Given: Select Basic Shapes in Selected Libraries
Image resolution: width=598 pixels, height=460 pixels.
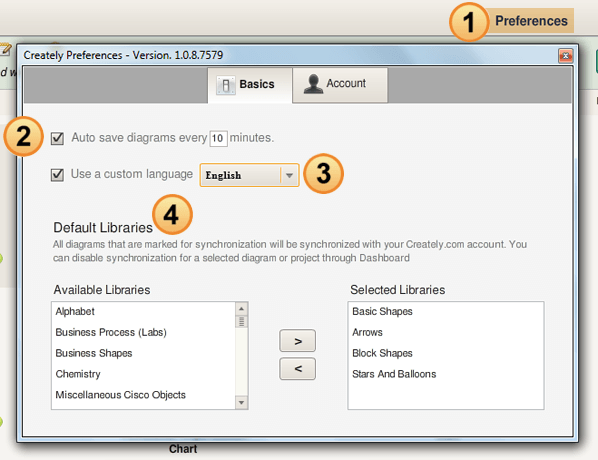Looking at the screenshot, I should click(x=445, y=311).
